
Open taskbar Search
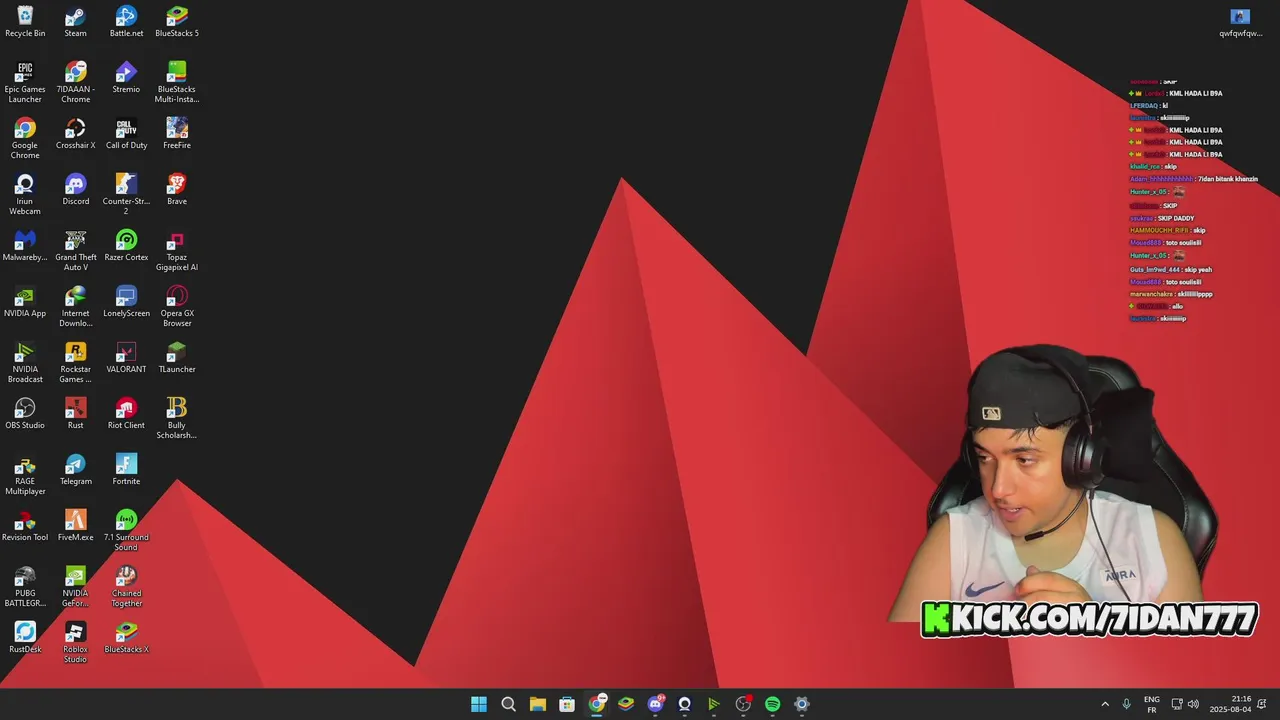(508, 704)
